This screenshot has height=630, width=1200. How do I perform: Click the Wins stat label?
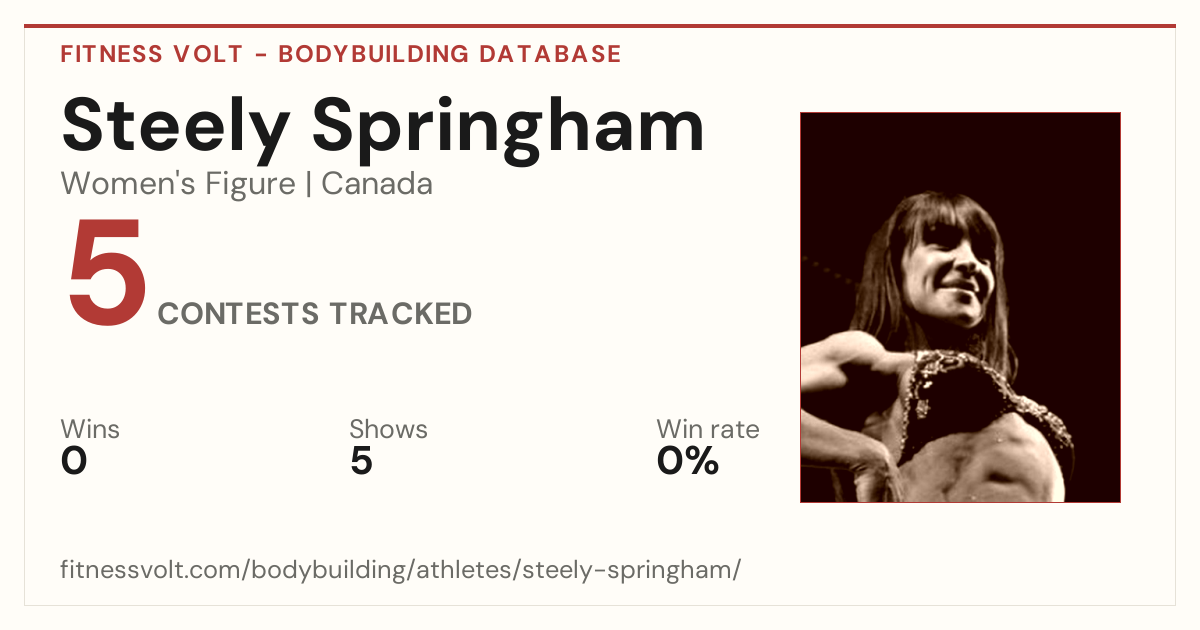tap(90, 430)
